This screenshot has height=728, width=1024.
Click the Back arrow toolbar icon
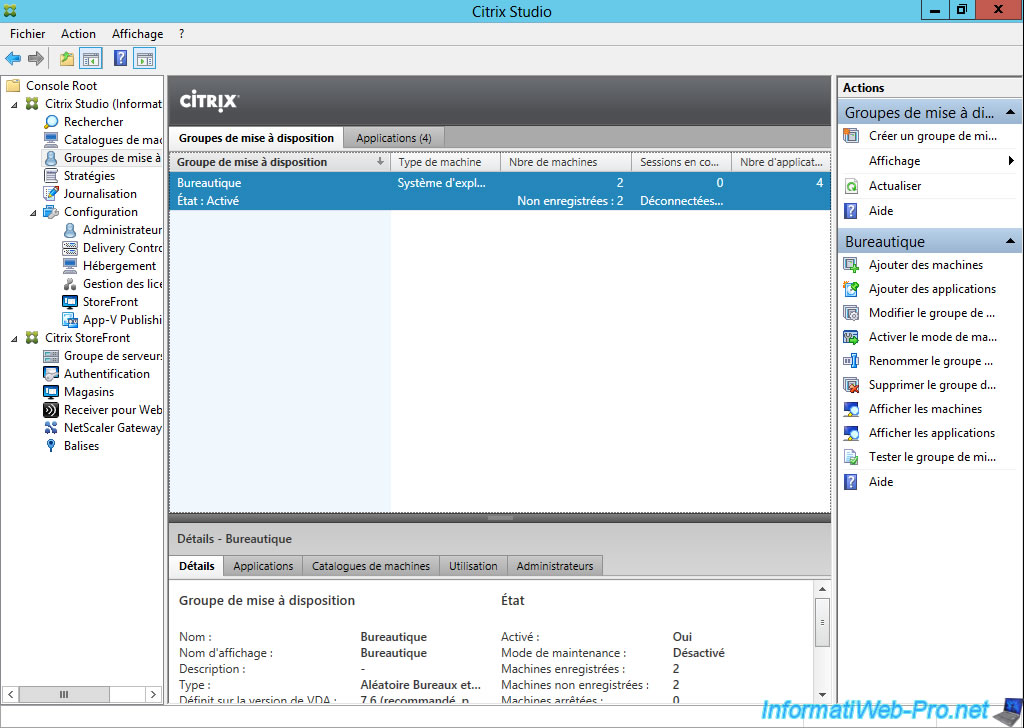click(13, 59)
